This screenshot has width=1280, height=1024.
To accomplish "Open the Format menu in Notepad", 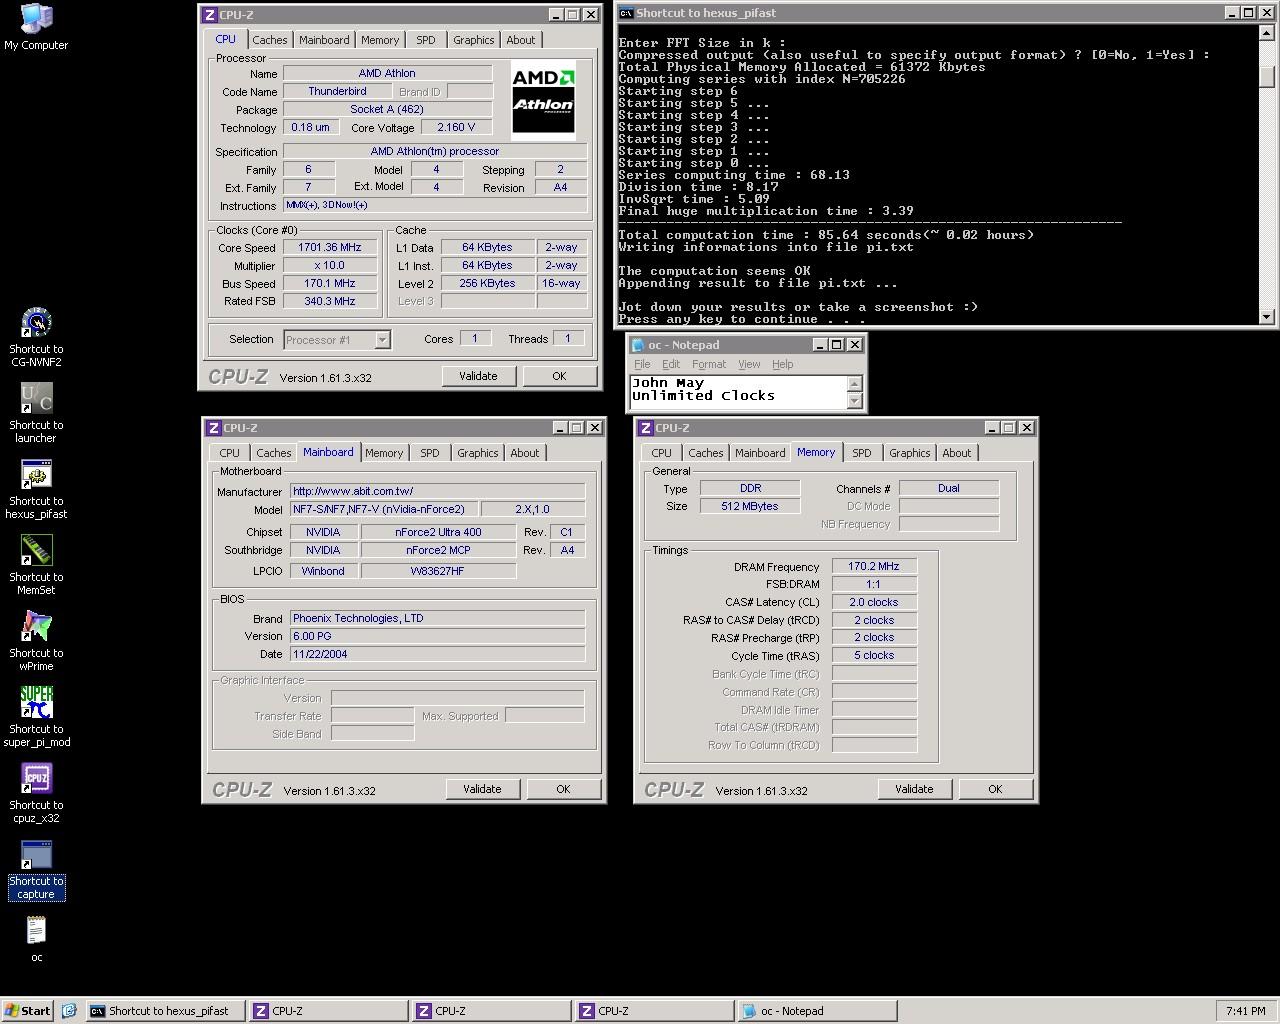I will [x=709, y=364].
